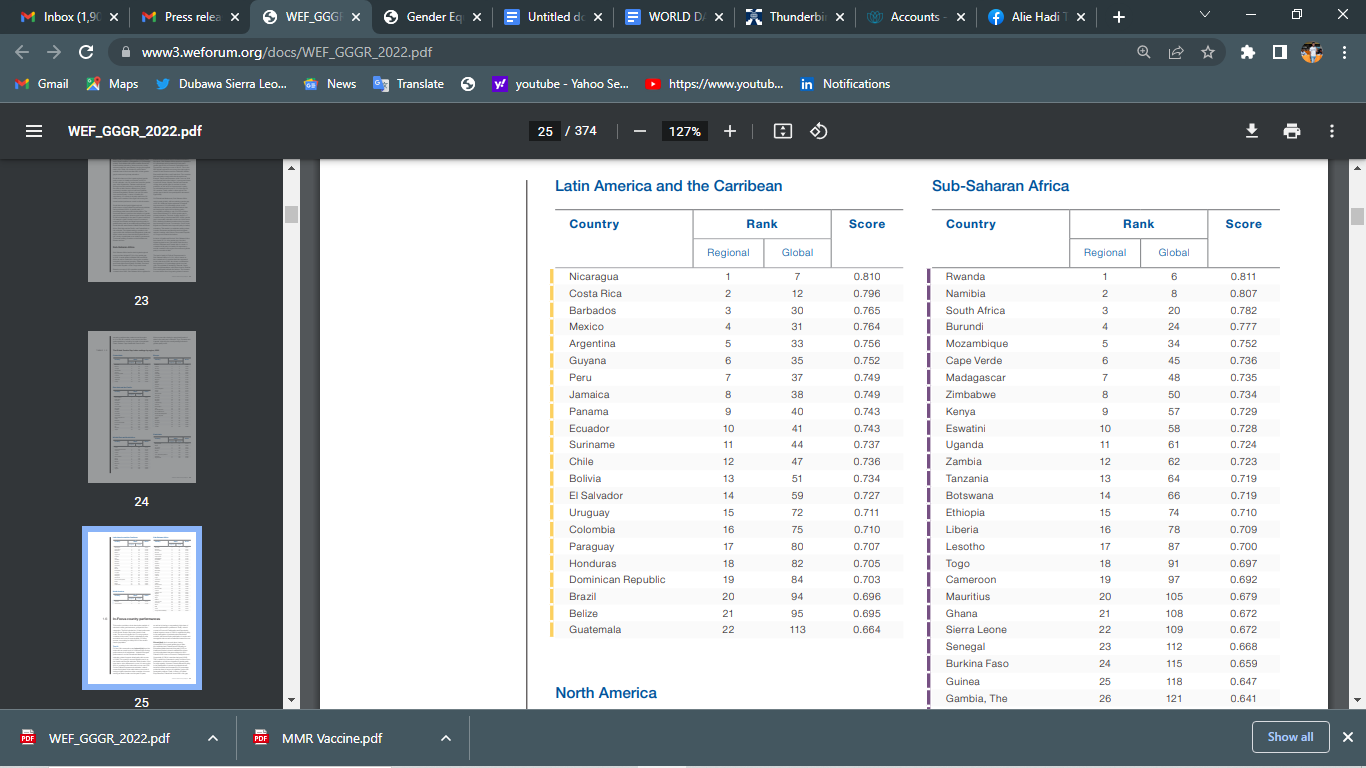Expand options for MMR Vaccine.pdf download

pyautogui.click(x=445, y=738)
